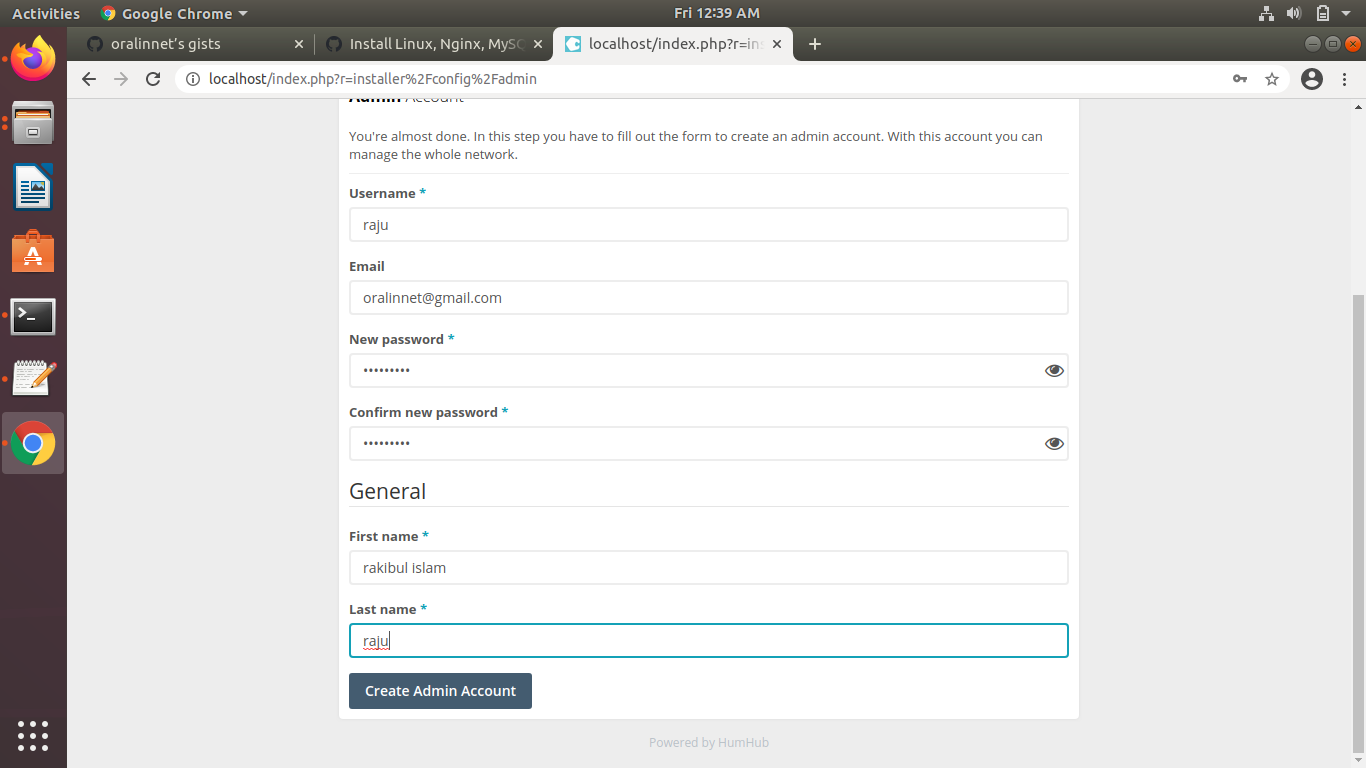This screenshot has width=1366, height=768.
Task: Launch Firefox from the dock
Action: tap(33, 59)
